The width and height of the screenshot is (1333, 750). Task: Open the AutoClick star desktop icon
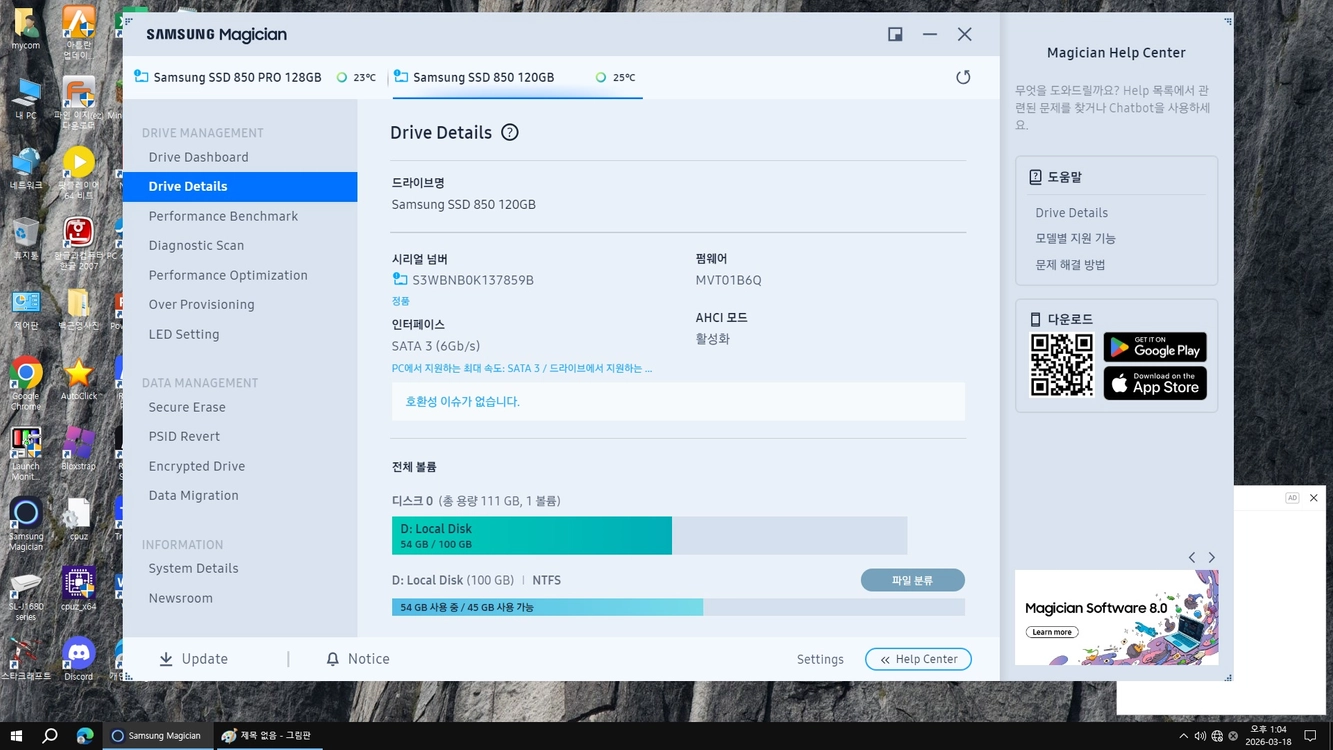pyautogui.click(x=78, y=379)
